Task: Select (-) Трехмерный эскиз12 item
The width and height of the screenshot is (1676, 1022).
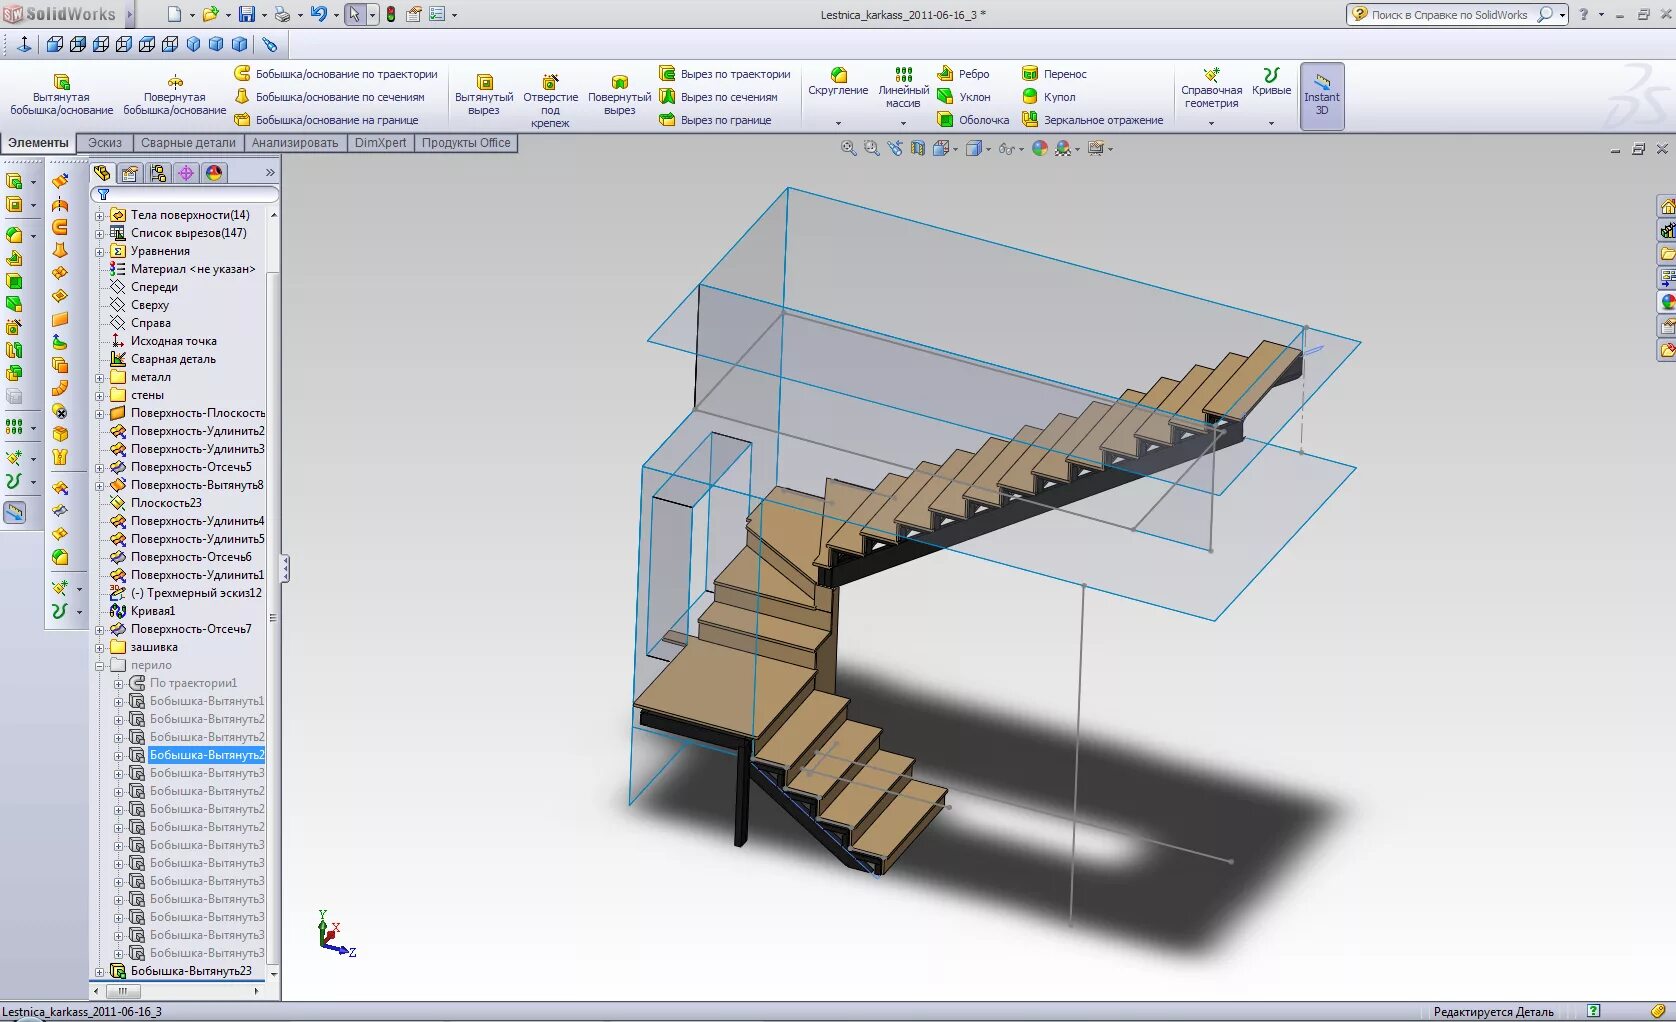Action: 186,593
